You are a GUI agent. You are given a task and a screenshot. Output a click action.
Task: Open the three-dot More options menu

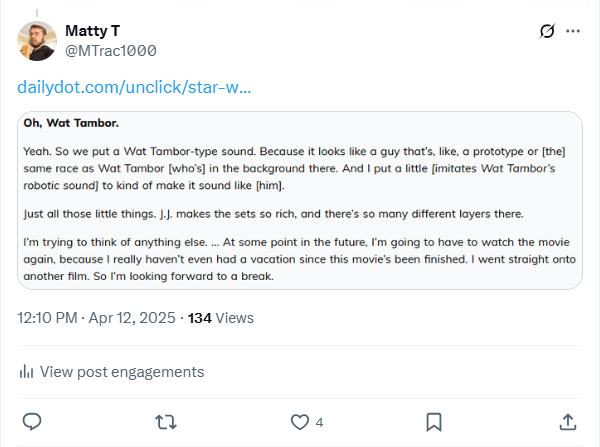pyautogui.click(x=573, y=31)
